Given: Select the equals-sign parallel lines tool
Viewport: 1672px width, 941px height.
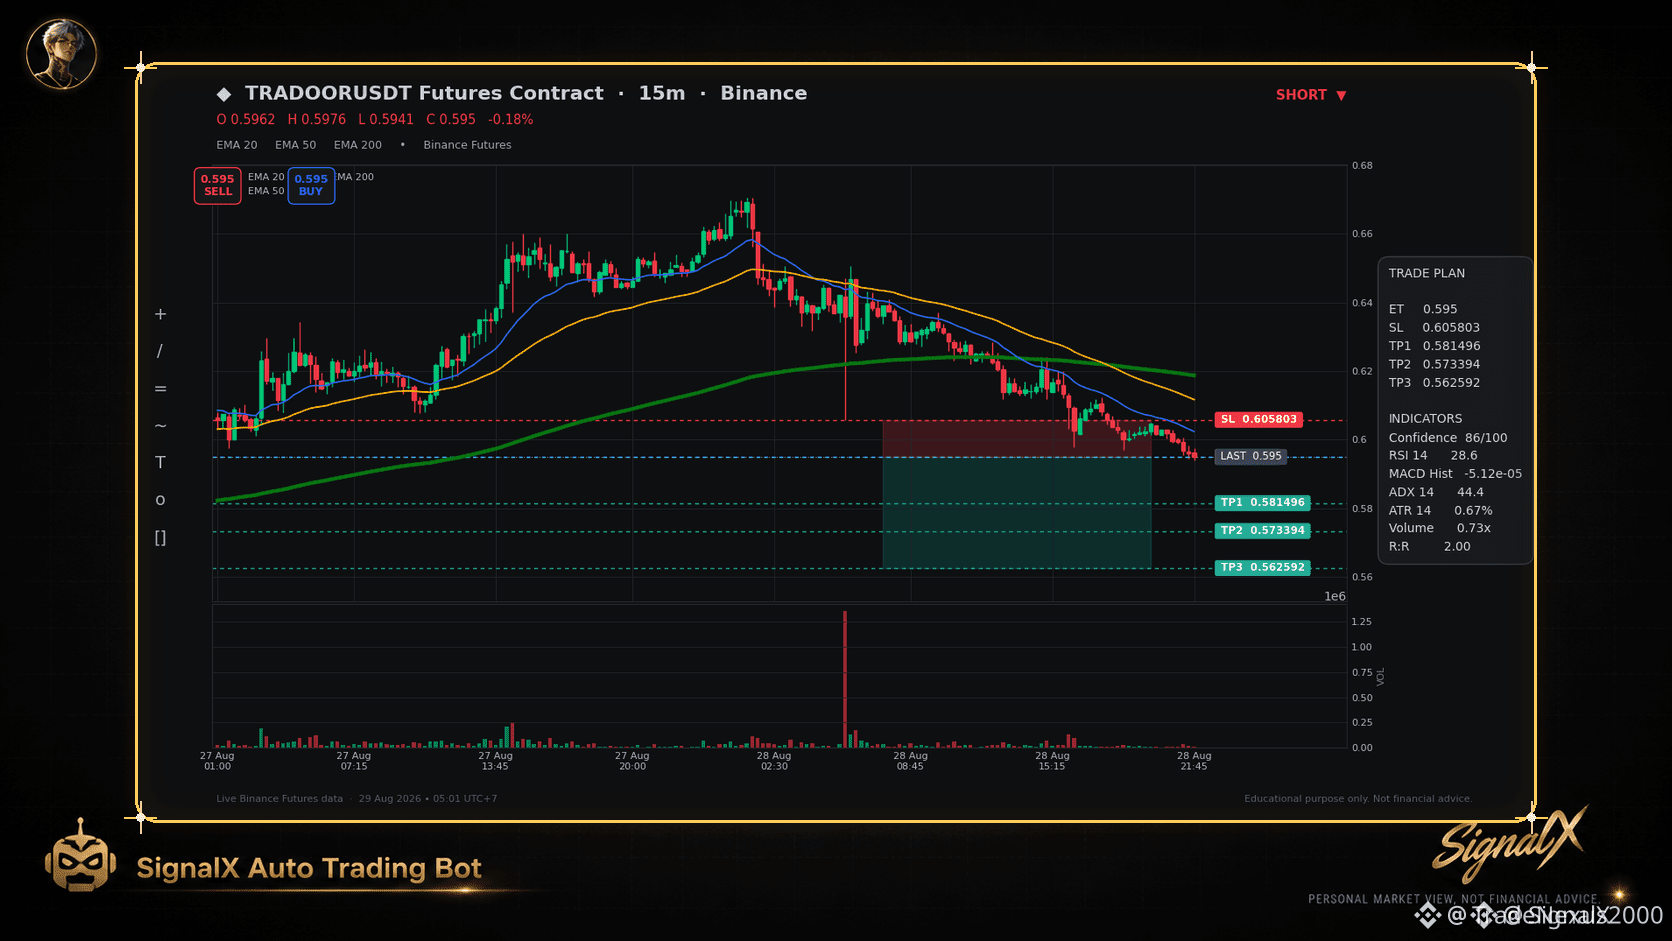Looking at the screenshot, I should point(160,389).
